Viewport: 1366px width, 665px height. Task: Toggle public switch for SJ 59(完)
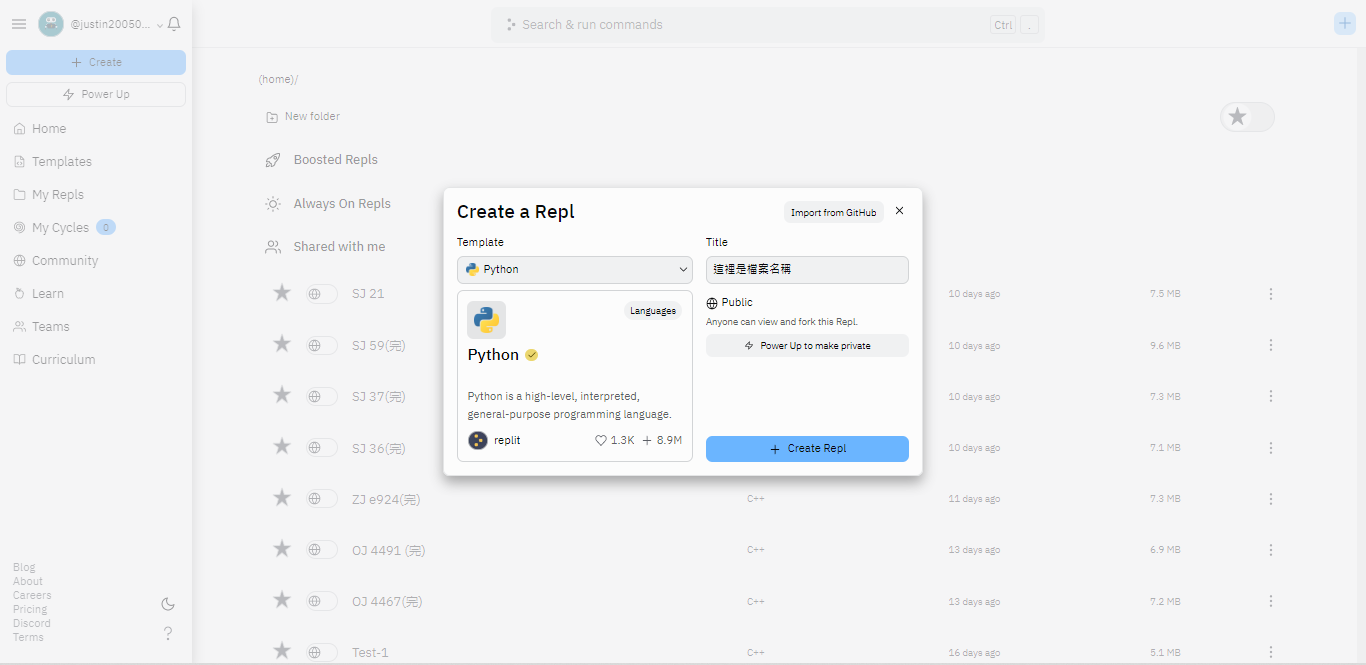tap(321, 345)
